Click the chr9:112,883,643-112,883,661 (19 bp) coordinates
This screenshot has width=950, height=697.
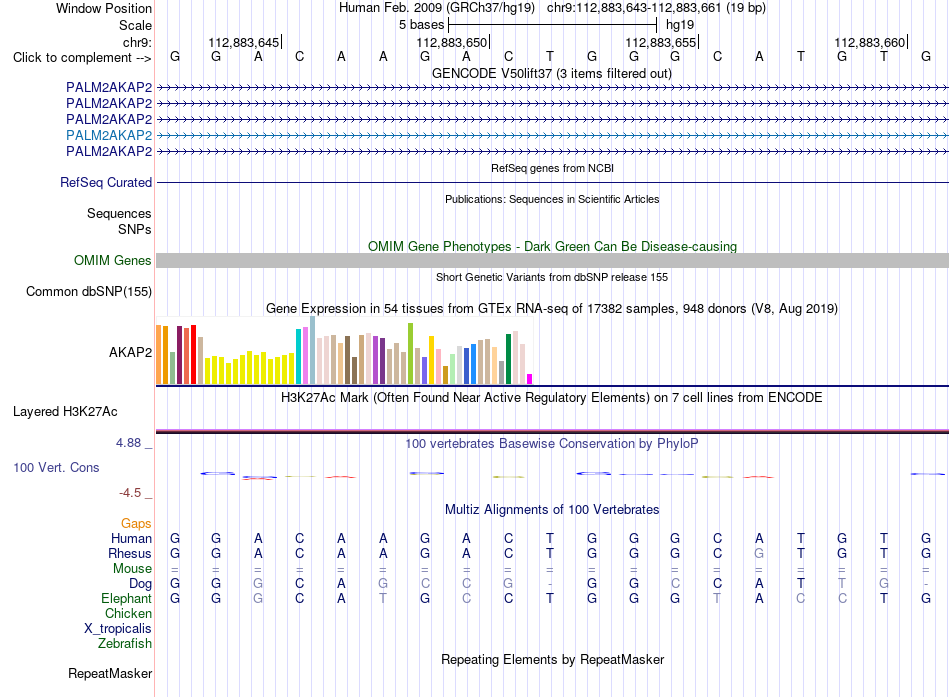(x=656, y=8)
